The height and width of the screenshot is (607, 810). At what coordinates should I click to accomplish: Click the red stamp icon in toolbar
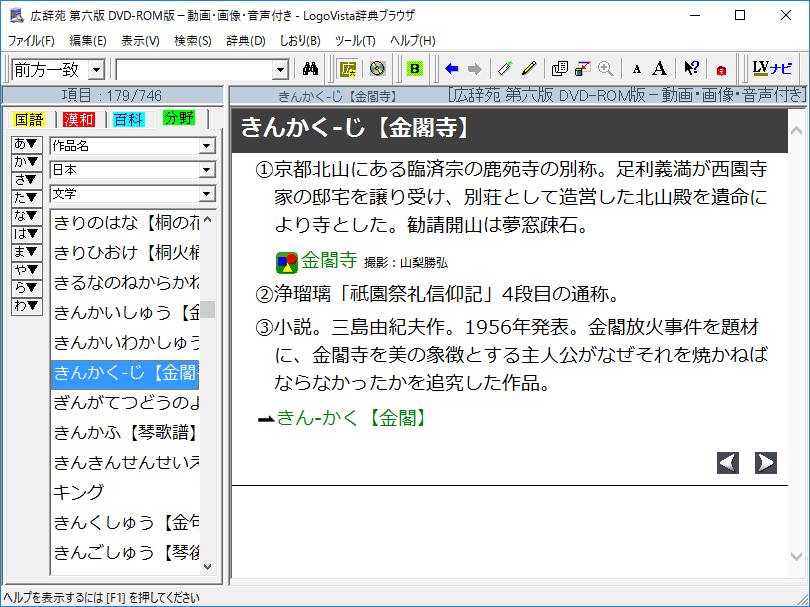[722, 70]
